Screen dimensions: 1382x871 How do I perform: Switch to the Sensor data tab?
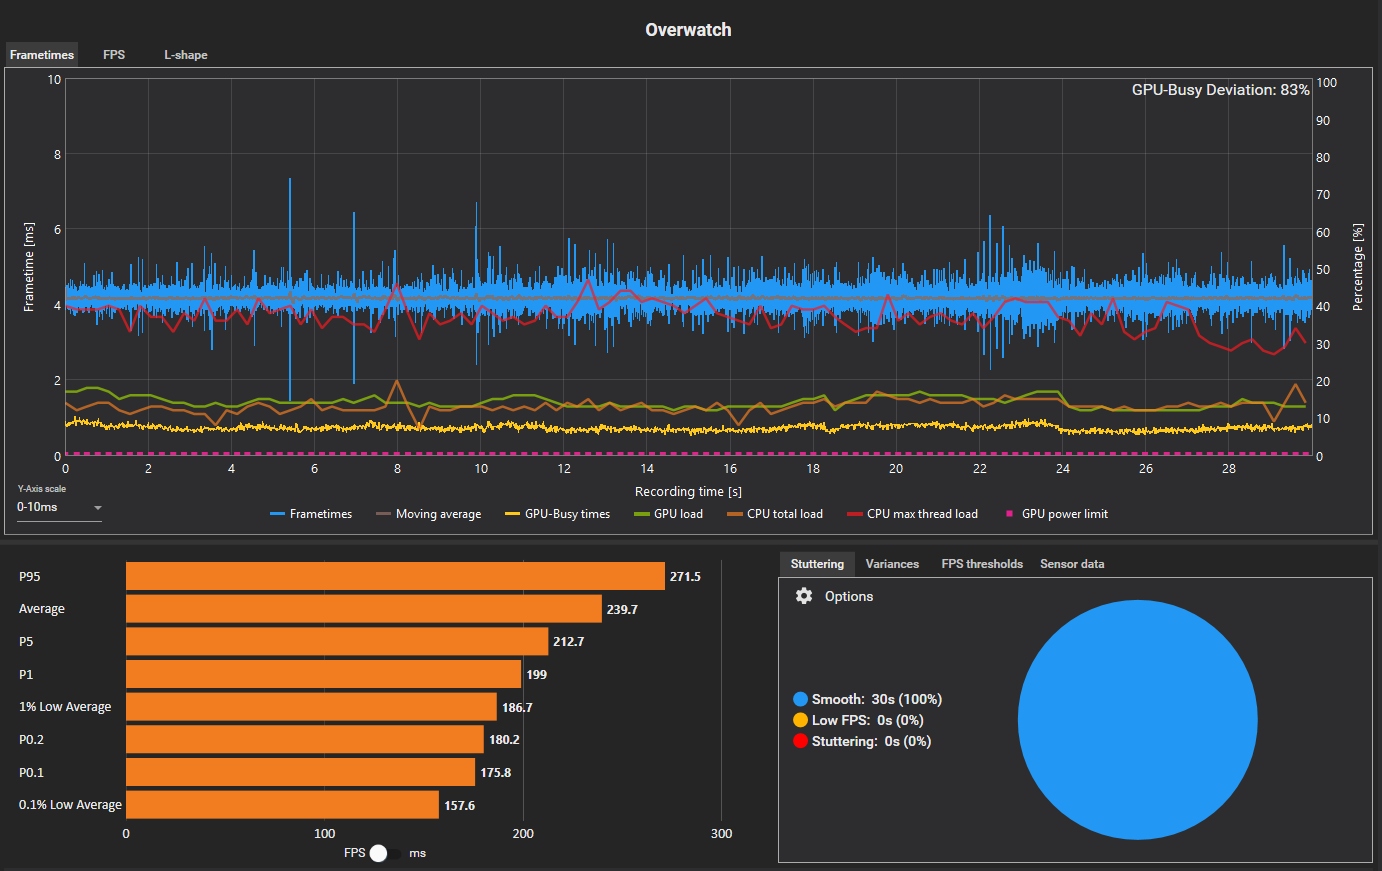(1072, 564)
